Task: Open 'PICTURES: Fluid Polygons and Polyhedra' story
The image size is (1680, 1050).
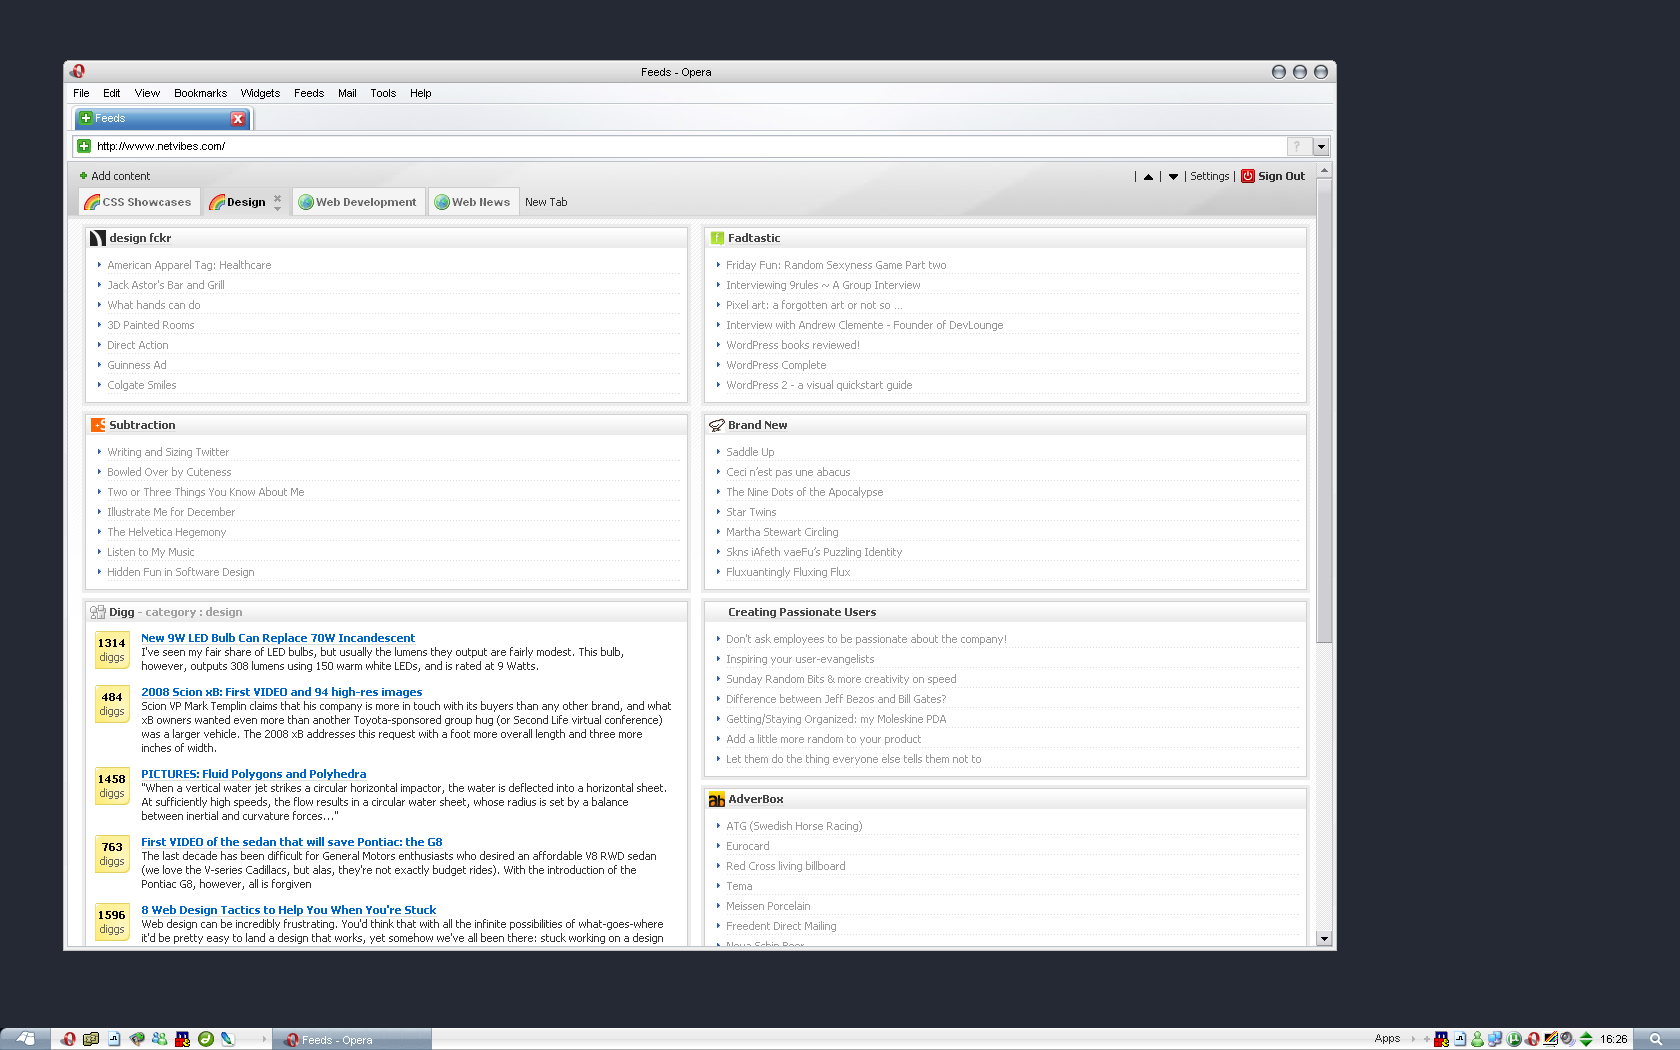Action: coord(254,774)
